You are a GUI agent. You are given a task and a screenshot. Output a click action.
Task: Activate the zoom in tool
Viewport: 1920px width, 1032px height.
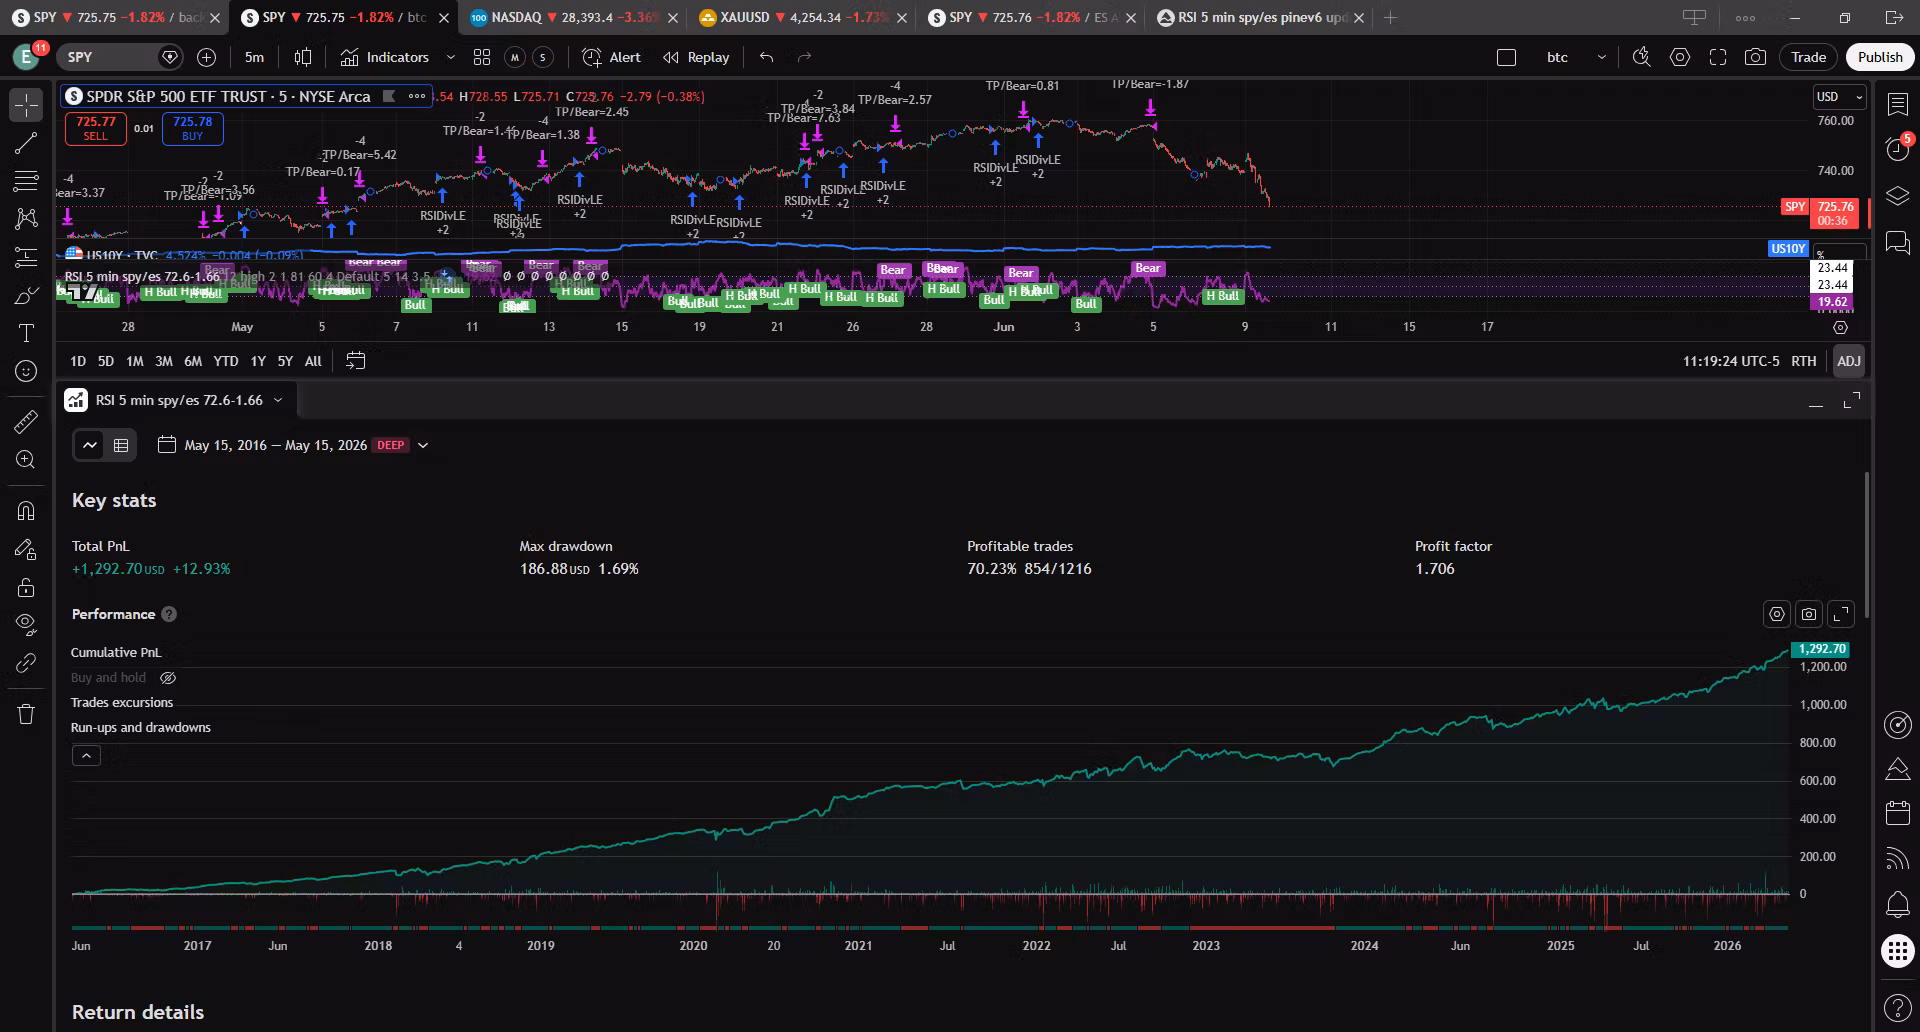coord(26,460)
